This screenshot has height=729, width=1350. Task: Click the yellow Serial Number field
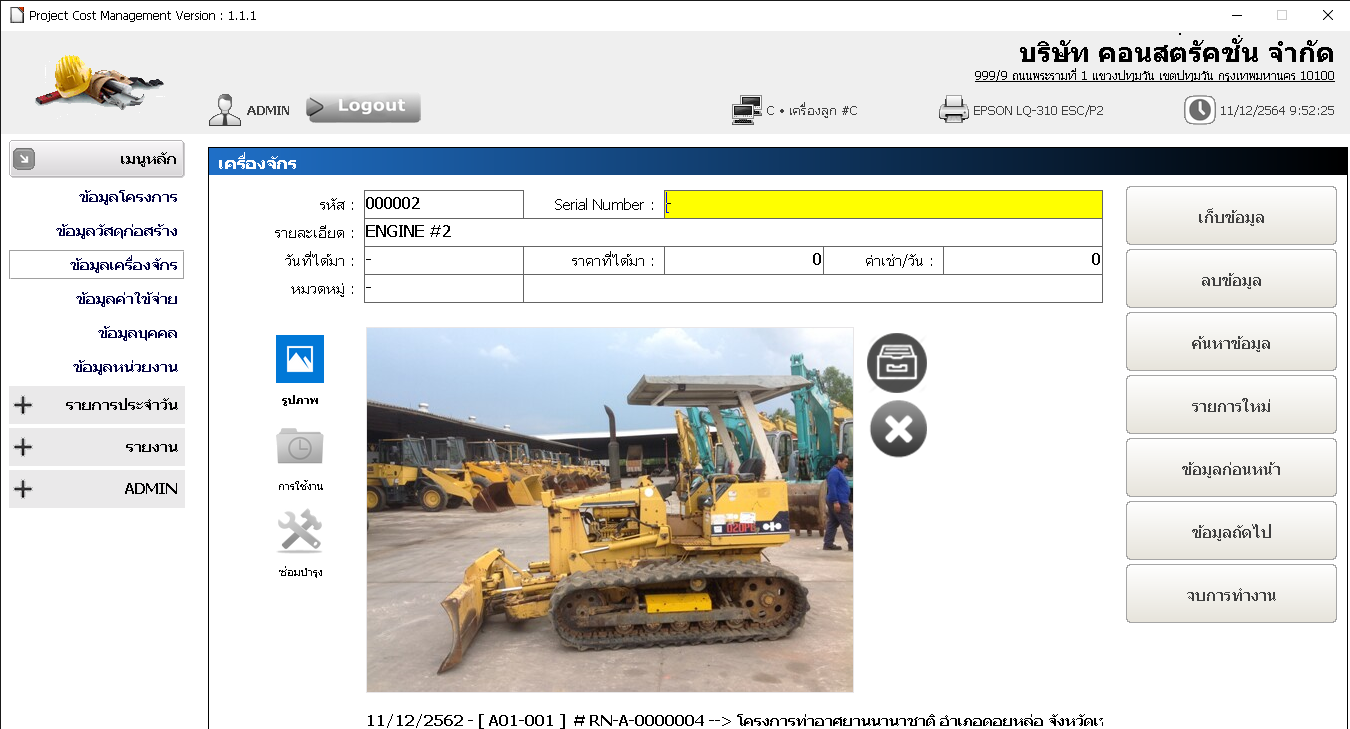883,204
